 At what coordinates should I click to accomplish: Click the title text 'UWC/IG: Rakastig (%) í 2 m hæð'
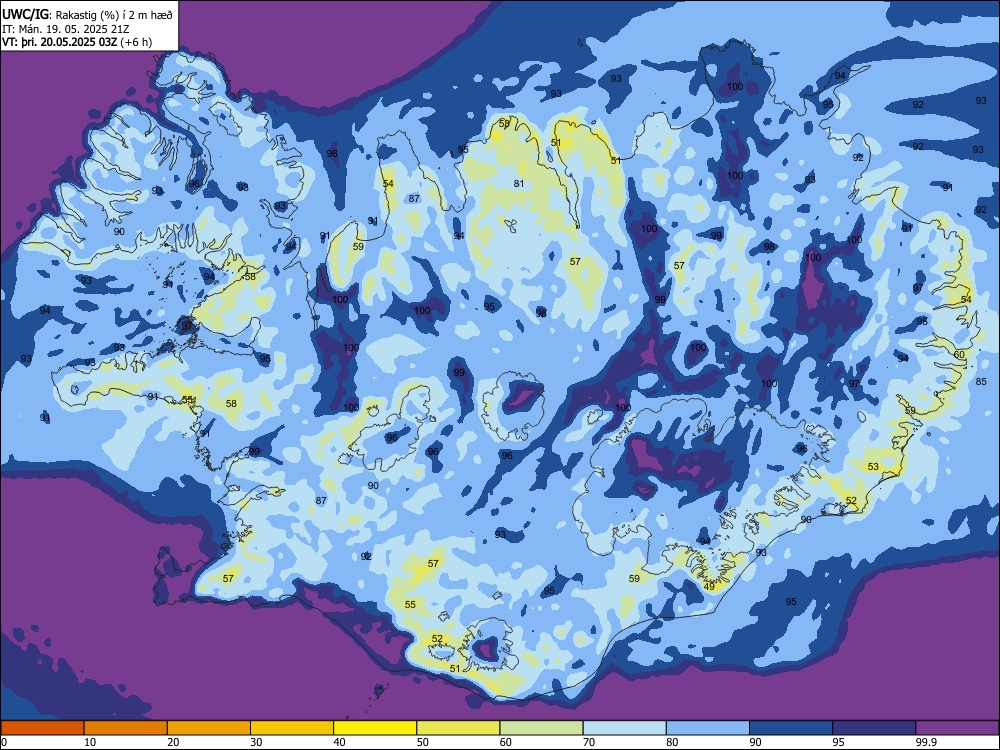tap(87, 15)
